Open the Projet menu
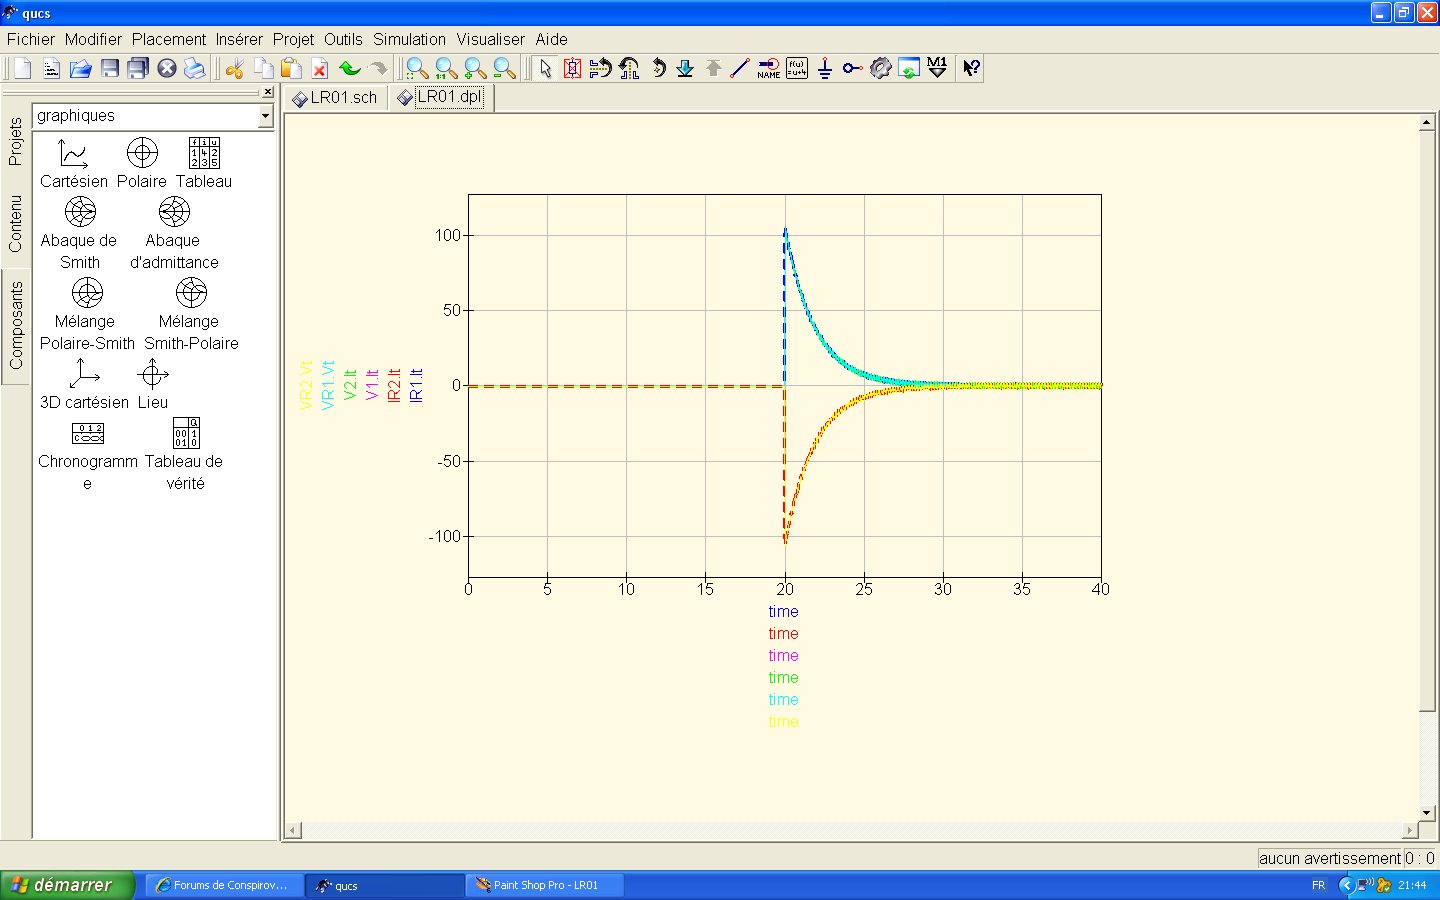This screenshot has height=900, width=1440. pos(293,39)
